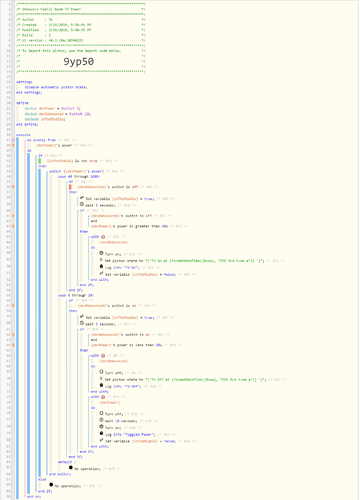The width and height of the screenshot is (360, 500).
Task: Click the green indicator beside inTheMiddle is not true
Action: click(40, 161)
